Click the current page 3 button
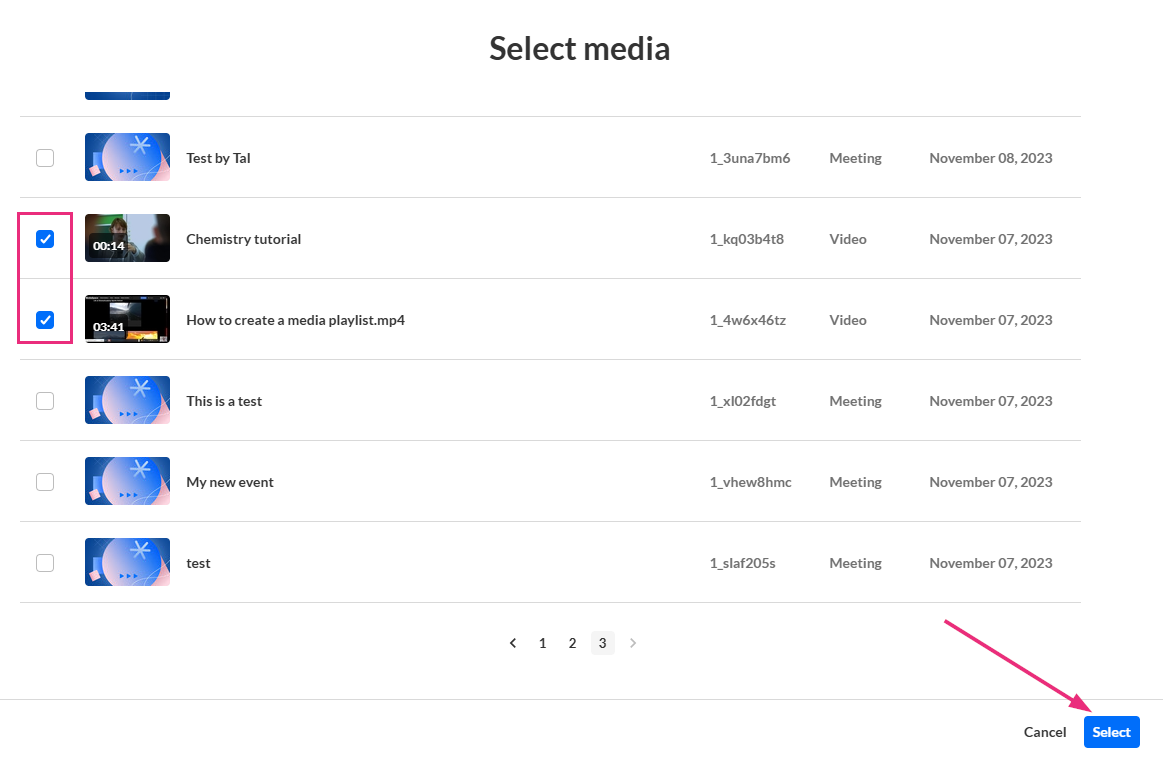 coord(602,643)
